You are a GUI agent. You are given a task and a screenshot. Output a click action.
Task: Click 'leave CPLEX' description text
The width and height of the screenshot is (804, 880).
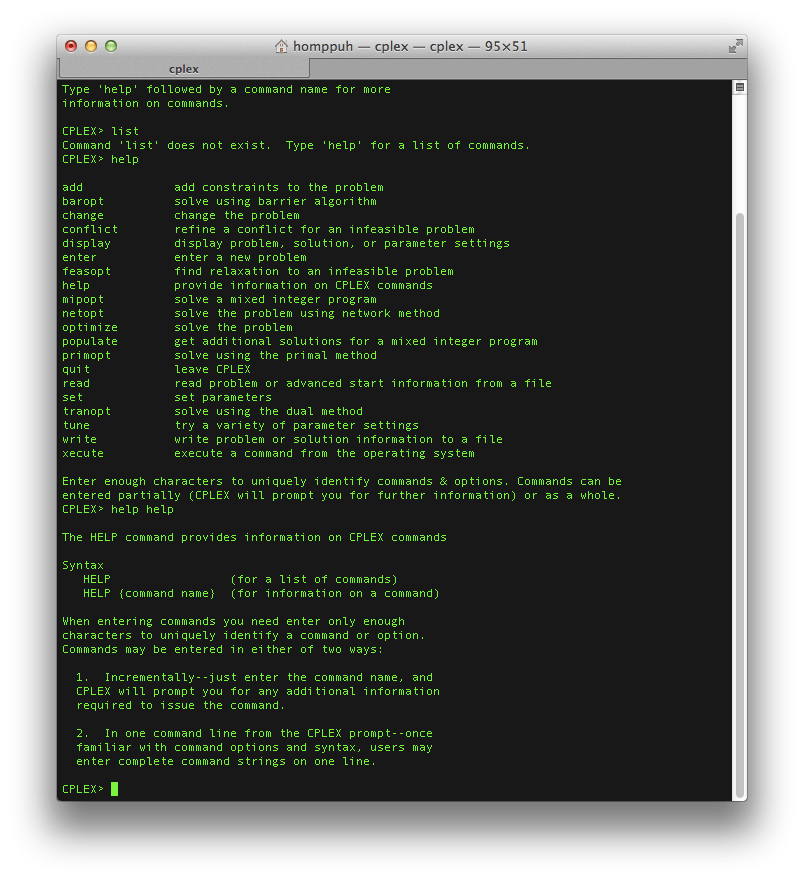coord(212,369)
